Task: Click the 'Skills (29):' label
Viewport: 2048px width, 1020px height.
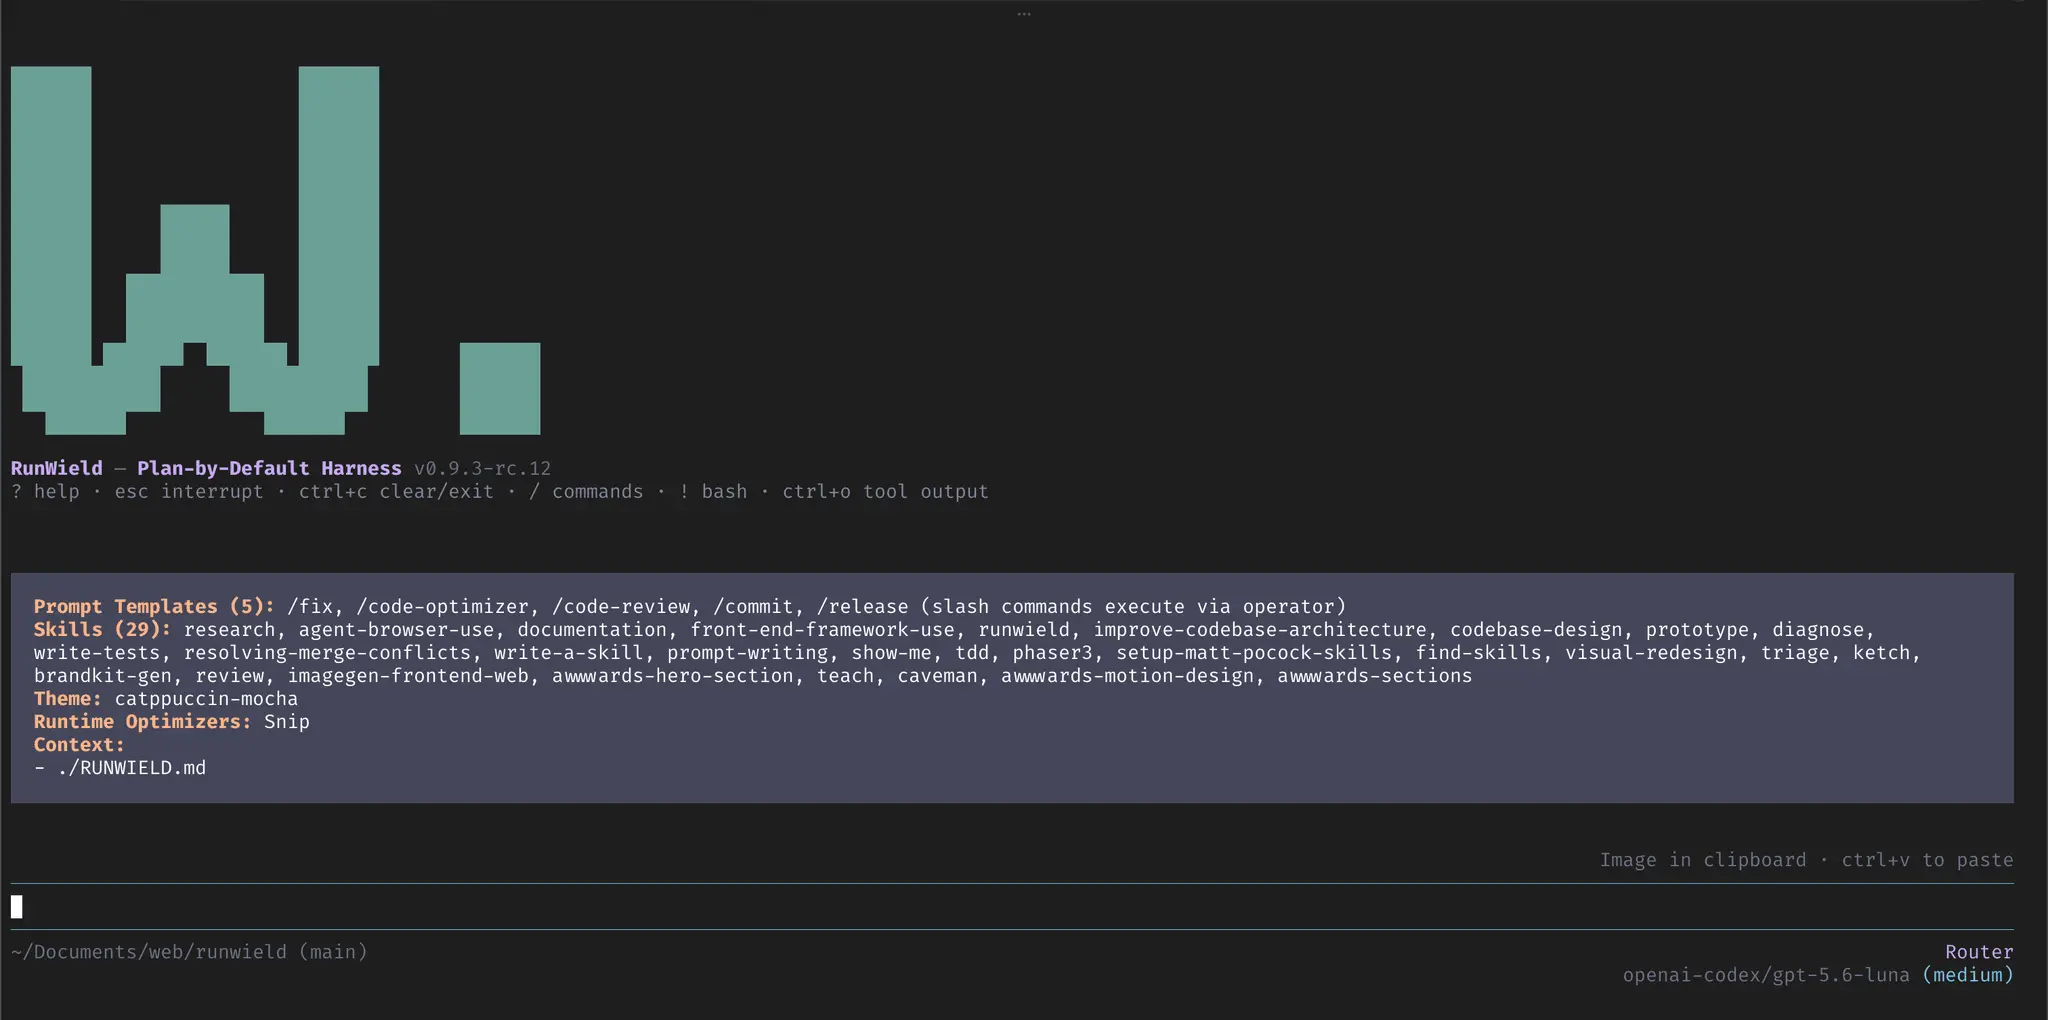Action: click(103, 629)
